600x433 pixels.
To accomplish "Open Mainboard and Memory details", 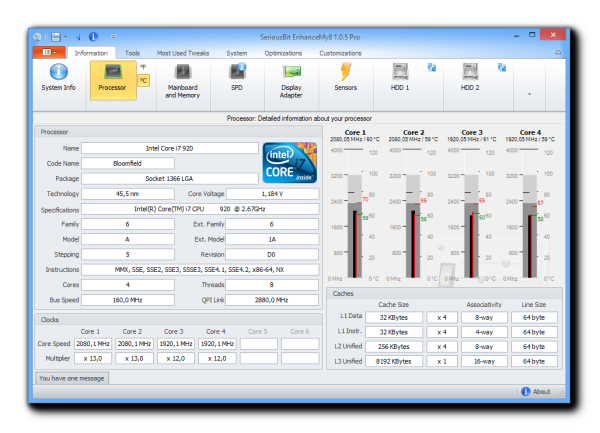I will [183, 81].
